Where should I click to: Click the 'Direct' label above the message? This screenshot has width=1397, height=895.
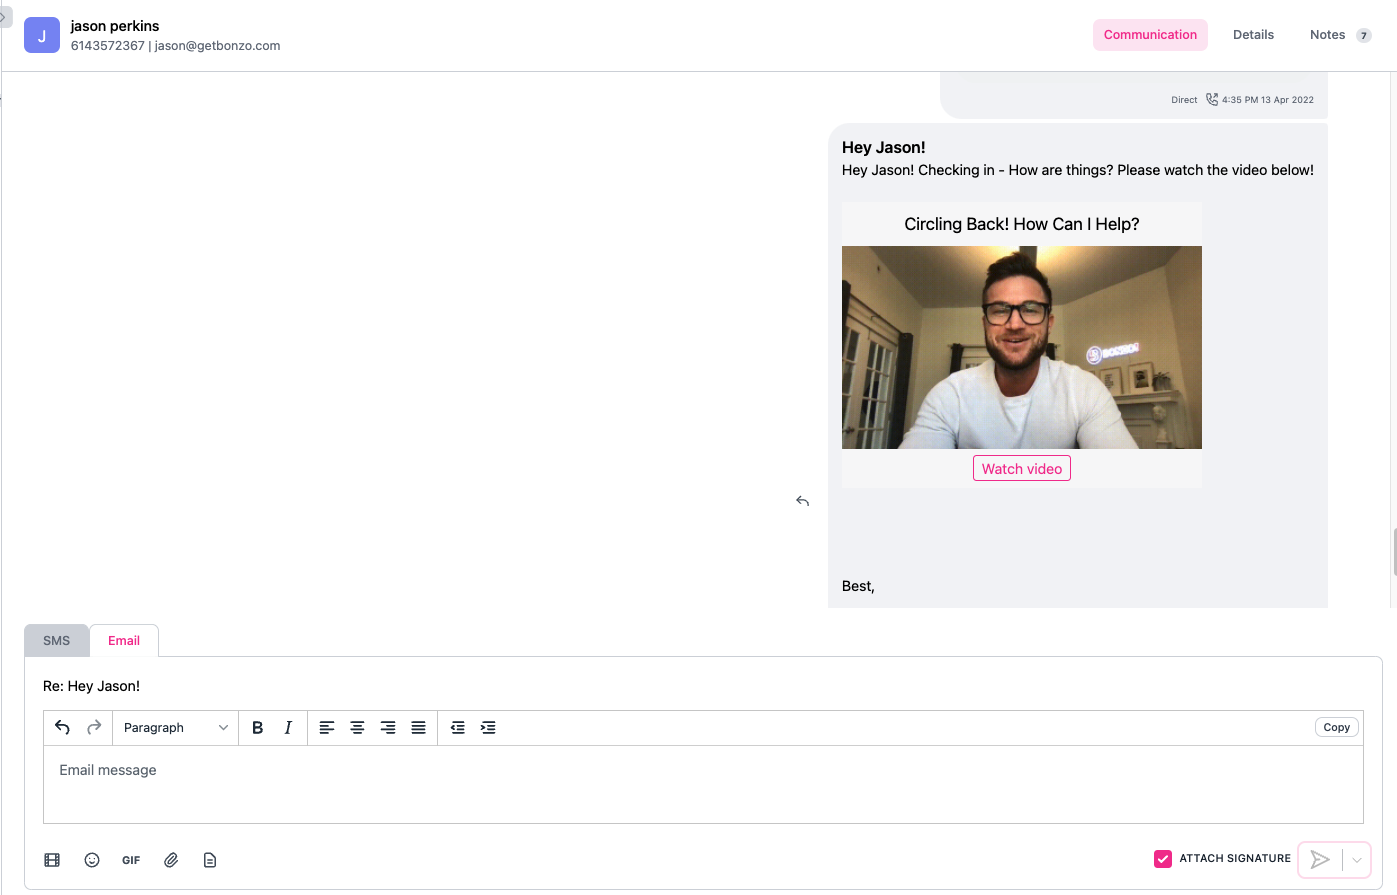[x=1184, y=100]
